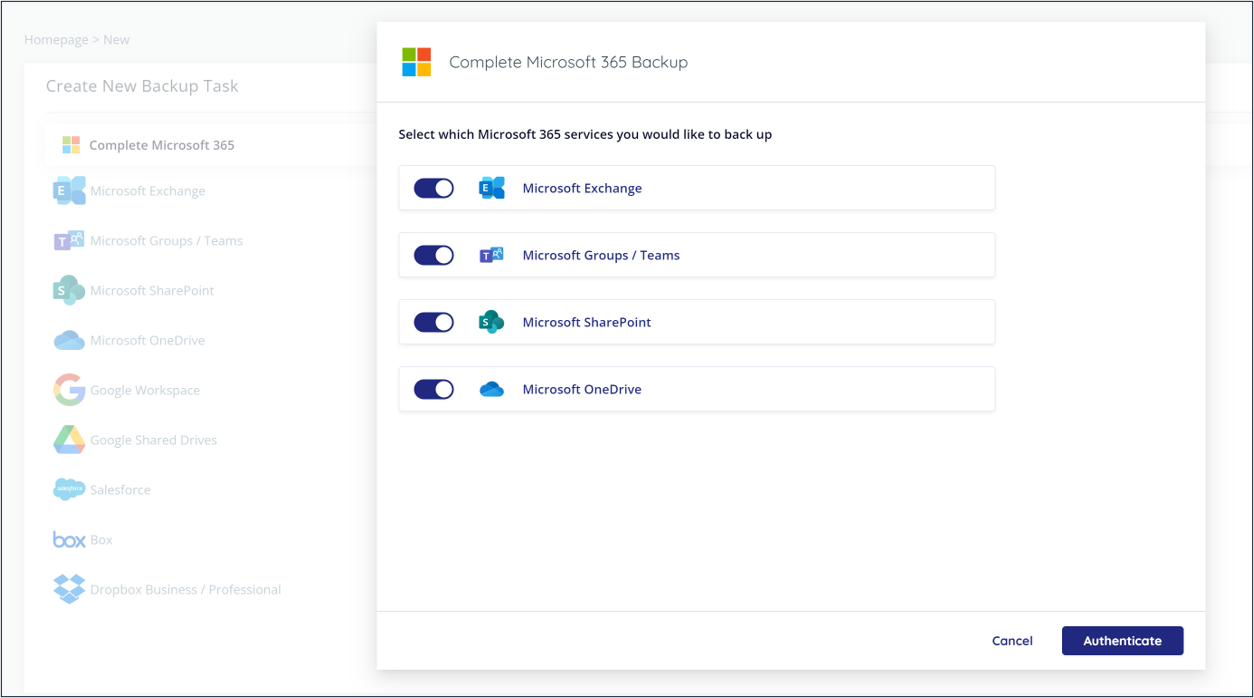Go to Homepage via breadcrumb
Screen dimensions: 1254x698
pyautogui.click(x=56, y=40)
